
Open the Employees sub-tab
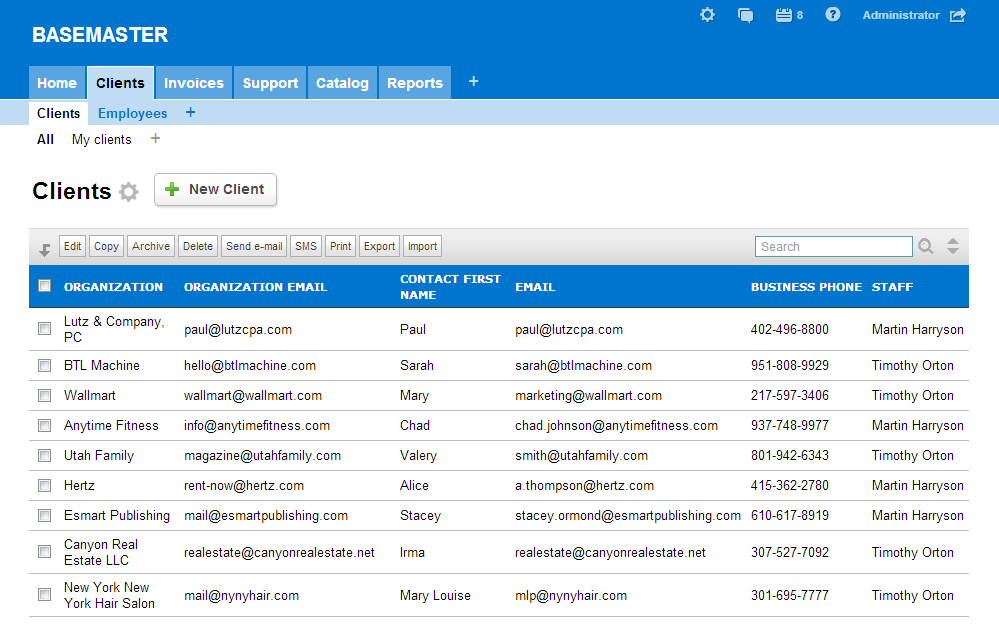[133, 113]
